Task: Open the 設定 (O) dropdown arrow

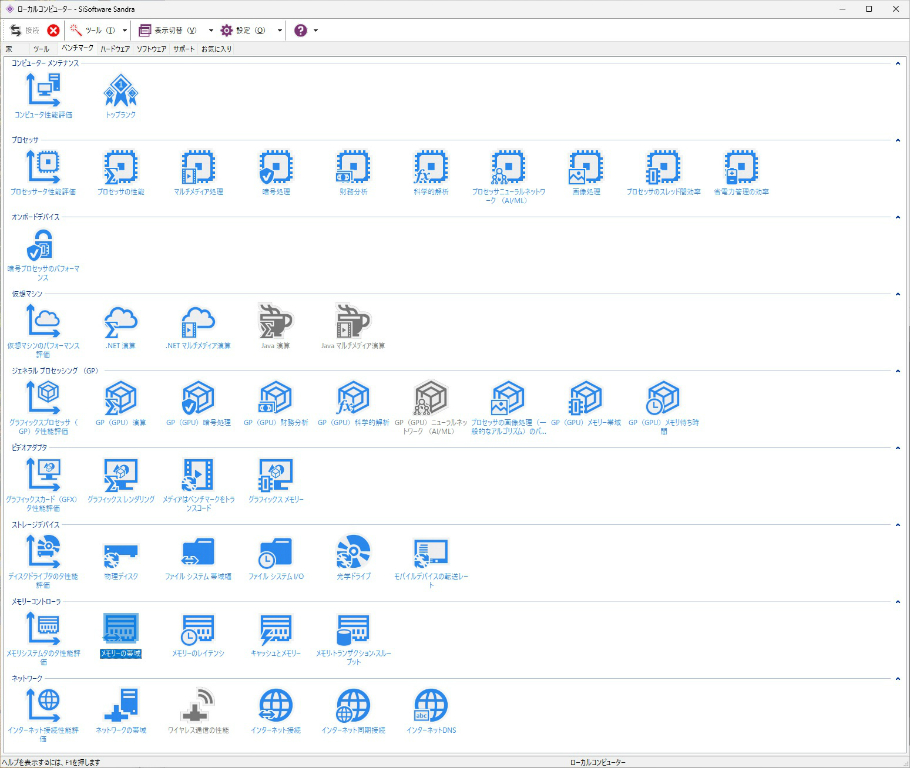Action: coord(280,30)
